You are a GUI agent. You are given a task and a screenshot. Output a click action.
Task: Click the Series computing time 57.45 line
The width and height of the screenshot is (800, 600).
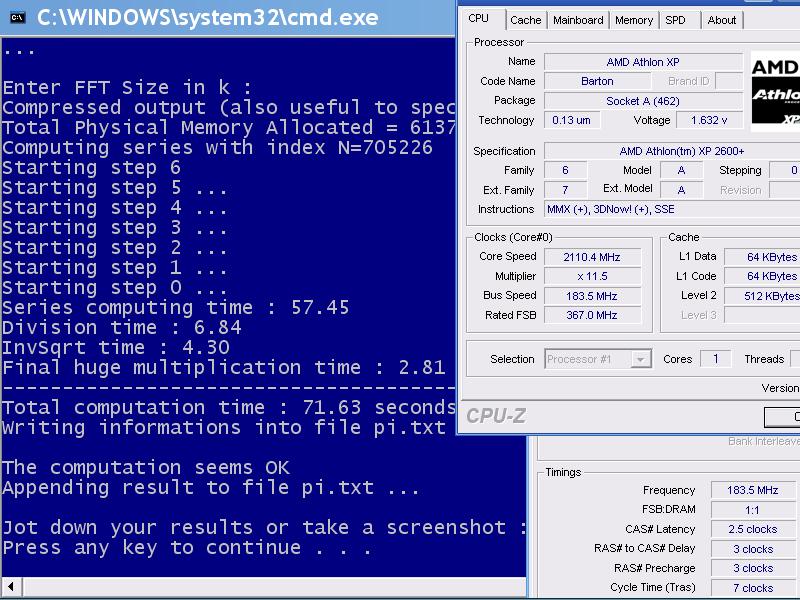[176, 308]
